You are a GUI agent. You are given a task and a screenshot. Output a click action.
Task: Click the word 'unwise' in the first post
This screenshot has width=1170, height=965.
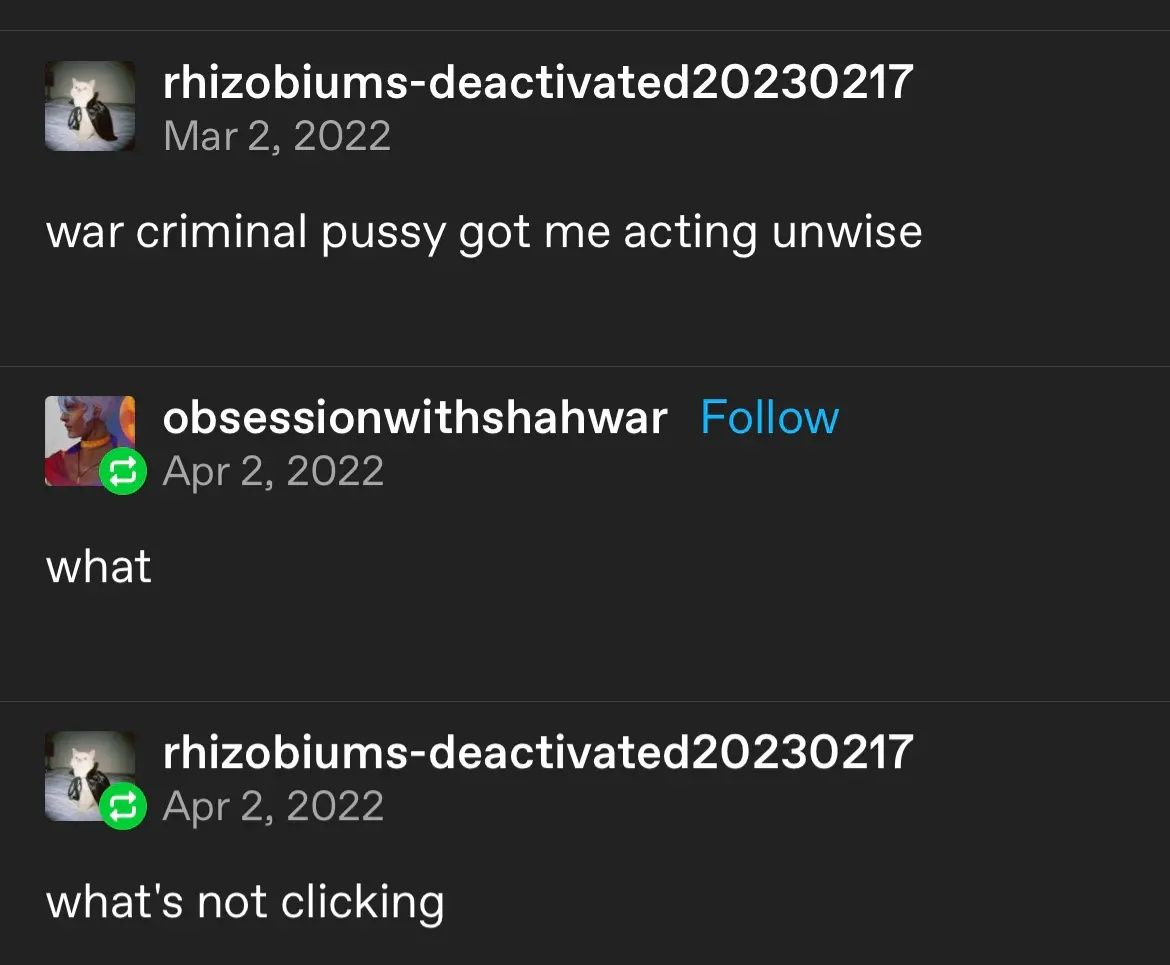click(847, 231)
